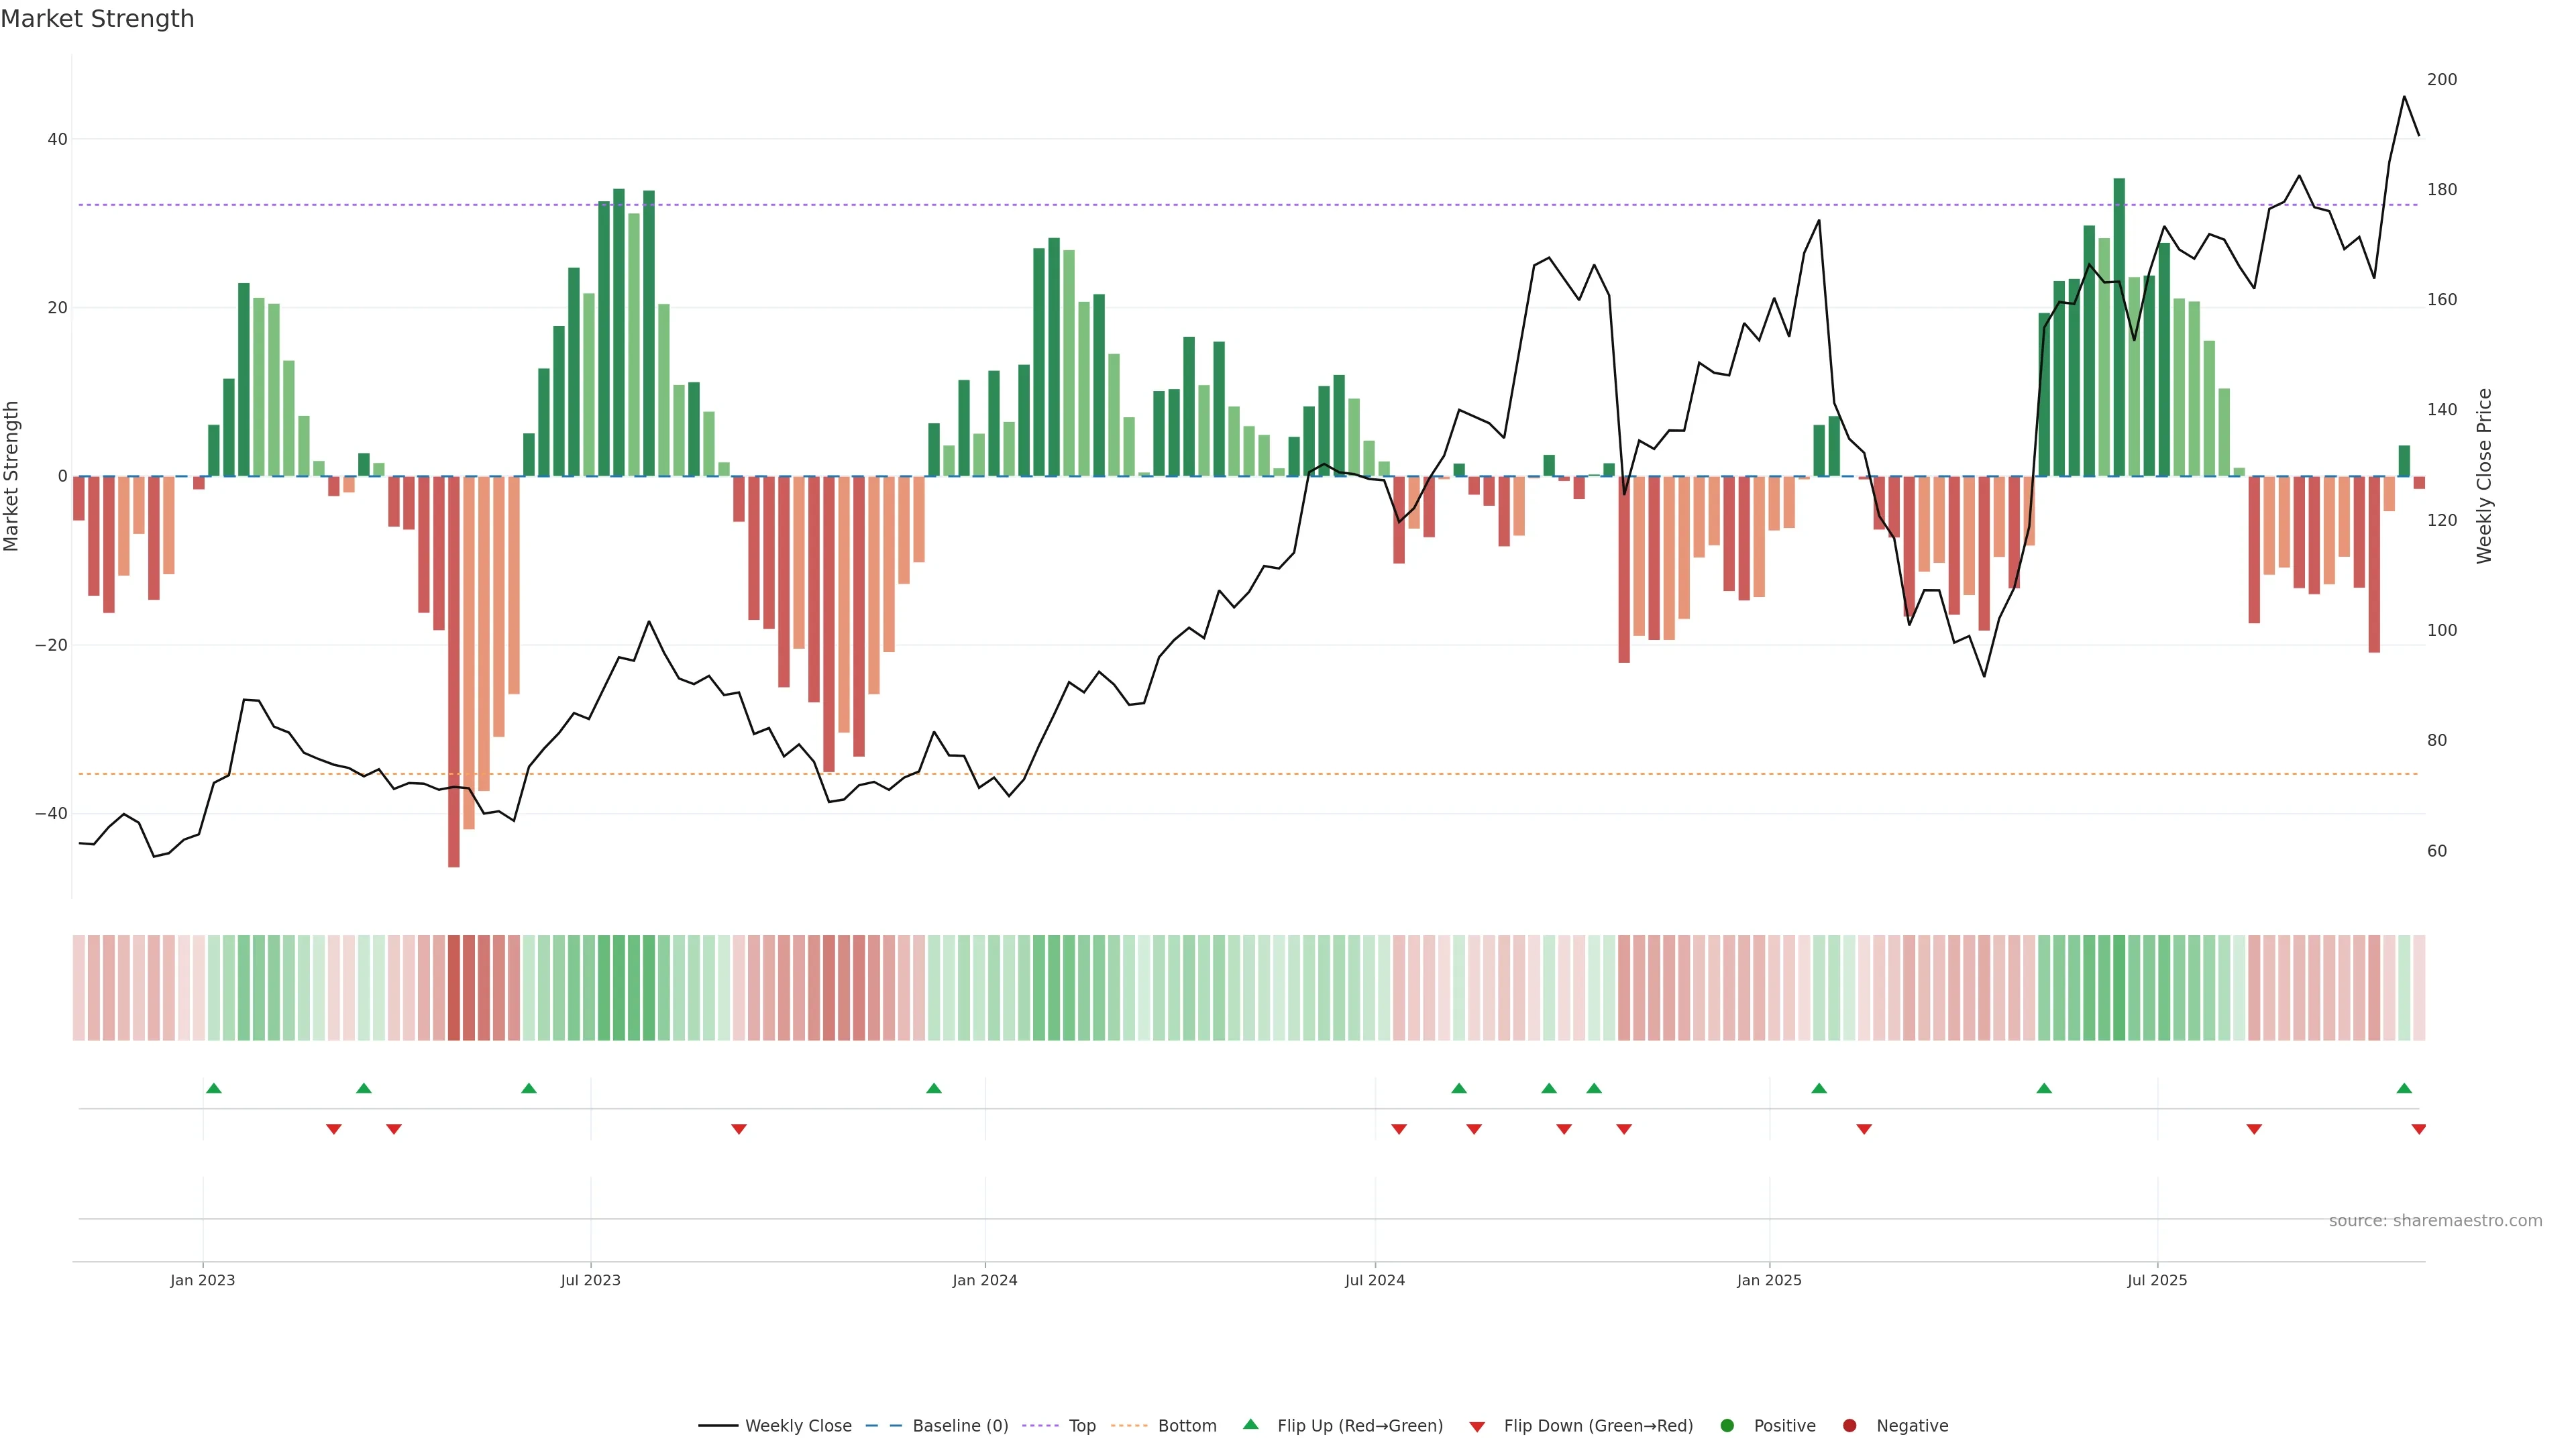Click the darkest red heat-strip cell
The image size is (2576, 1449).
point(454,988)
